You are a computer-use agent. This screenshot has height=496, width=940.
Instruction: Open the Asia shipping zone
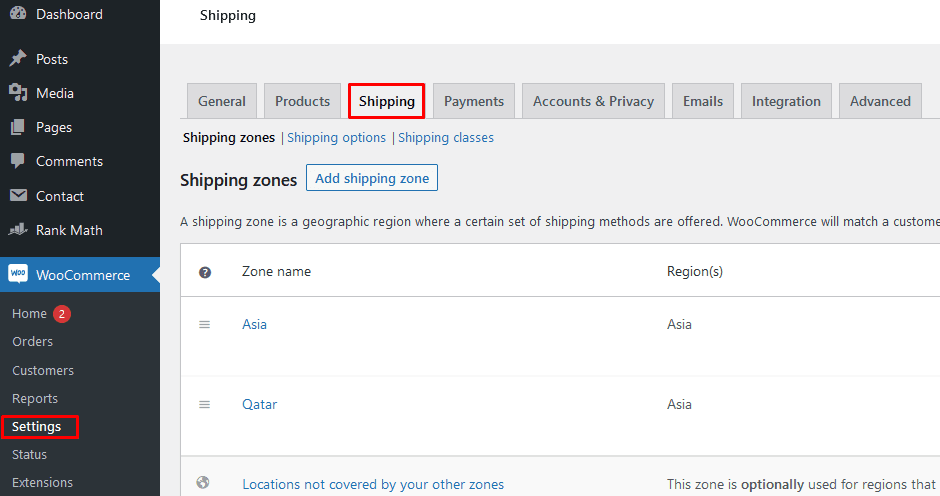254,324
